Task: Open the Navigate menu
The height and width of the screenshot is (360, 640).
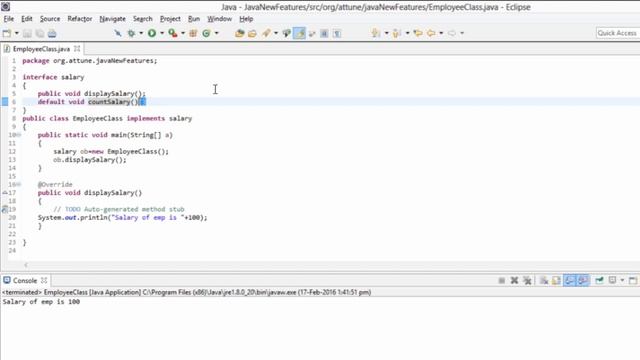Action: tap(113, 19)
